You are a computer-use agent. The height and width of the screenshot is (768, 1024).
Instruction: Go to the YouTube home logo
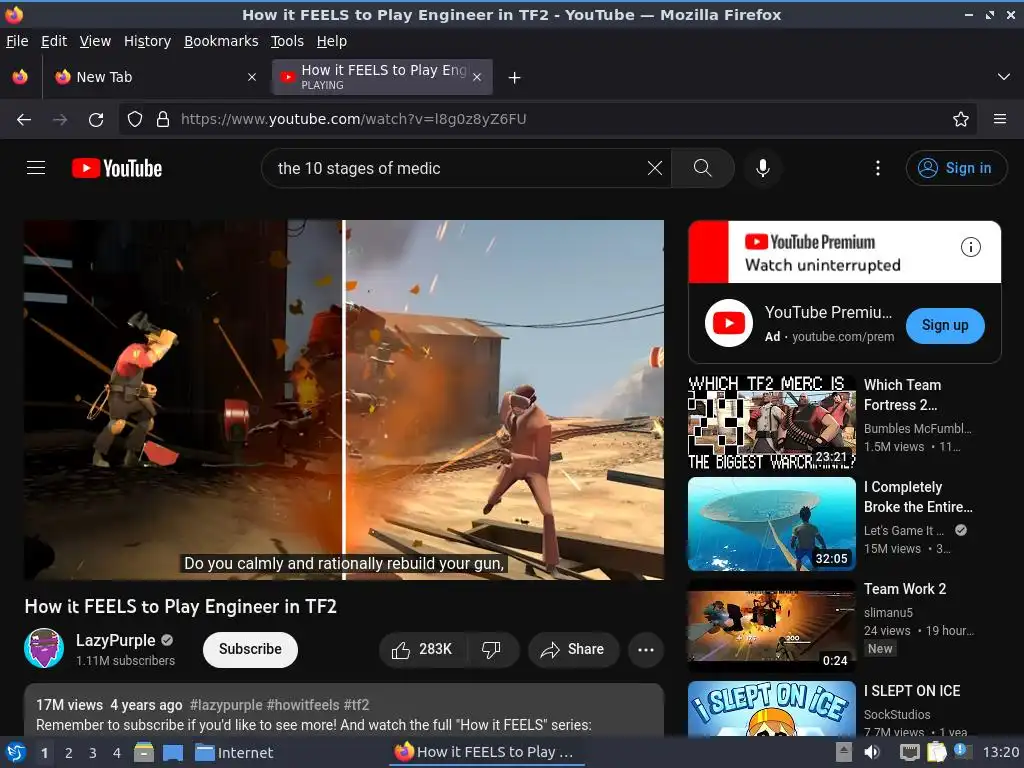tap(117, 168)
